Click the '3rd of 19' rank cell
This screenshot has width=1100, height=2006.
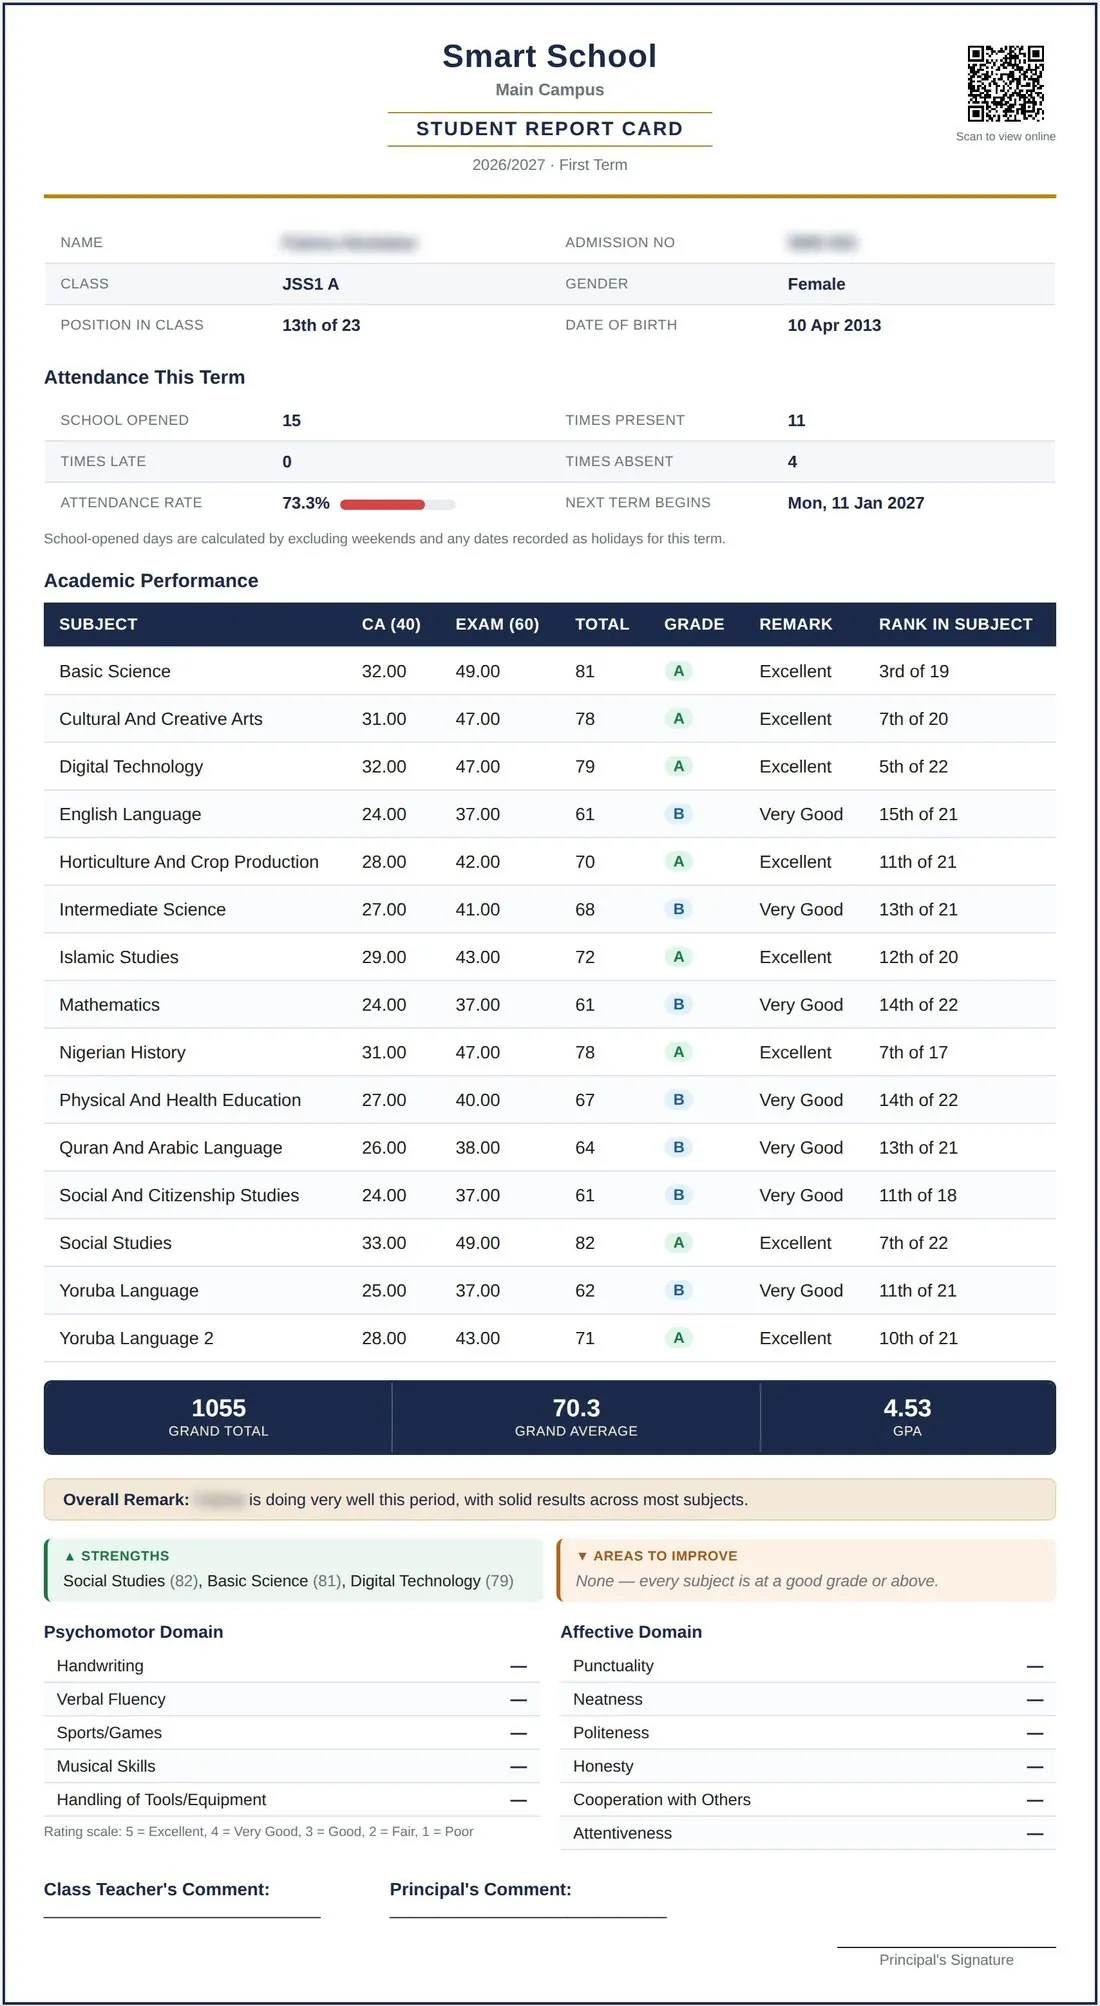click(x=914, y=671)
